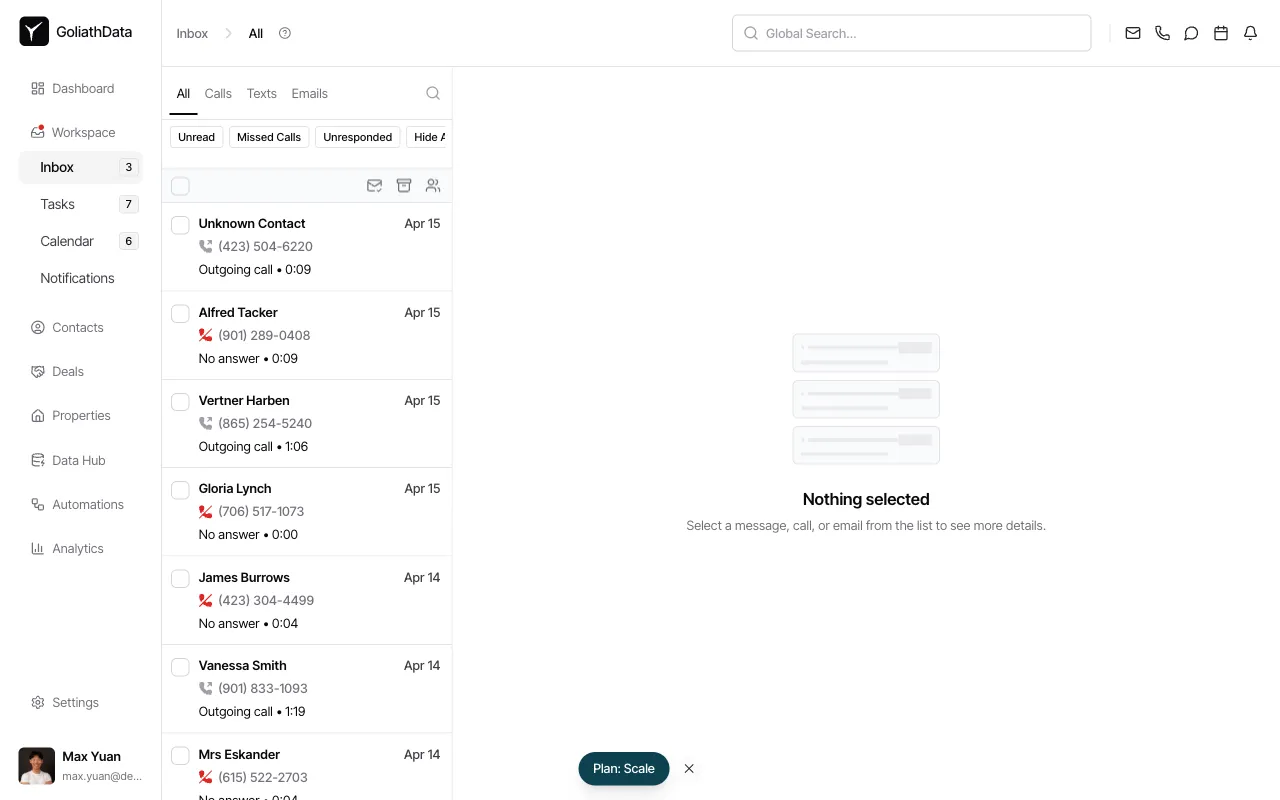1280x800 pixels.
Task: Select the checkbox for Alfred Tacker
Action: 180,313
